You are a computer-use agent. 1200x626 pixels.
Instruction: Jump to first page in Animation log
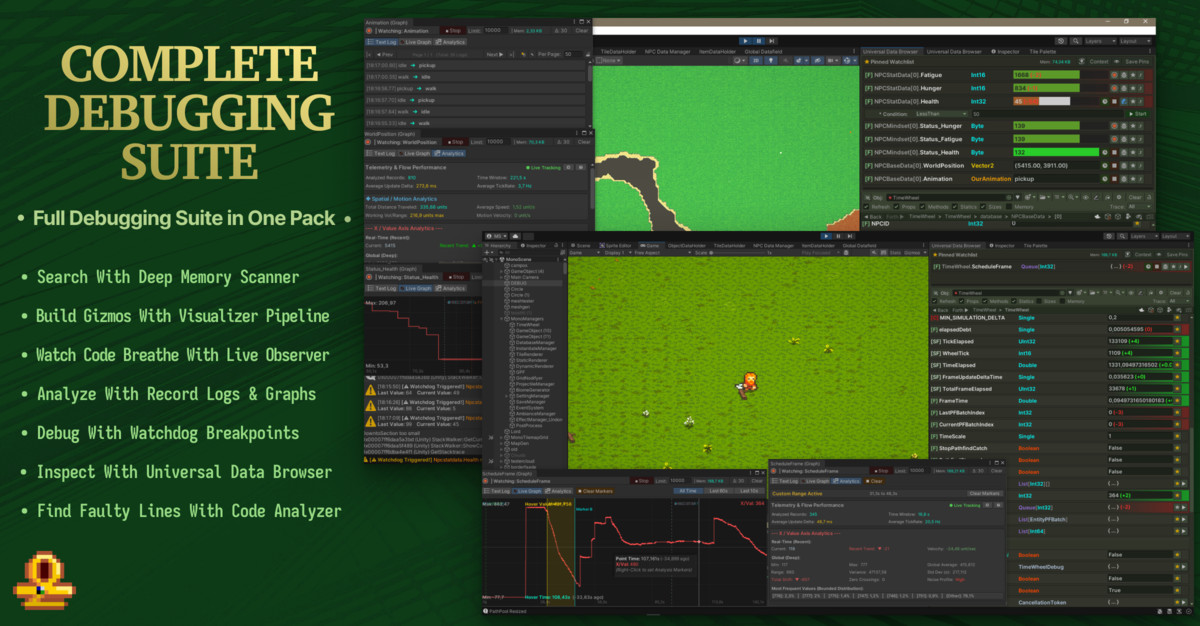(369, 54)
